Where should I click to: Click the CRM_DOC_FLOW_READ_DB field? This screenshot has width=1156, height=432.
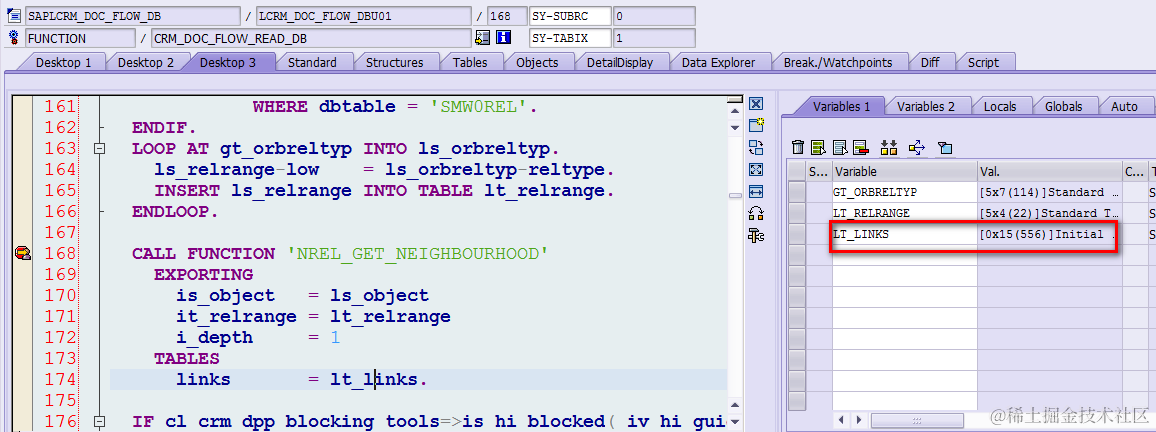tap(310, 38)
